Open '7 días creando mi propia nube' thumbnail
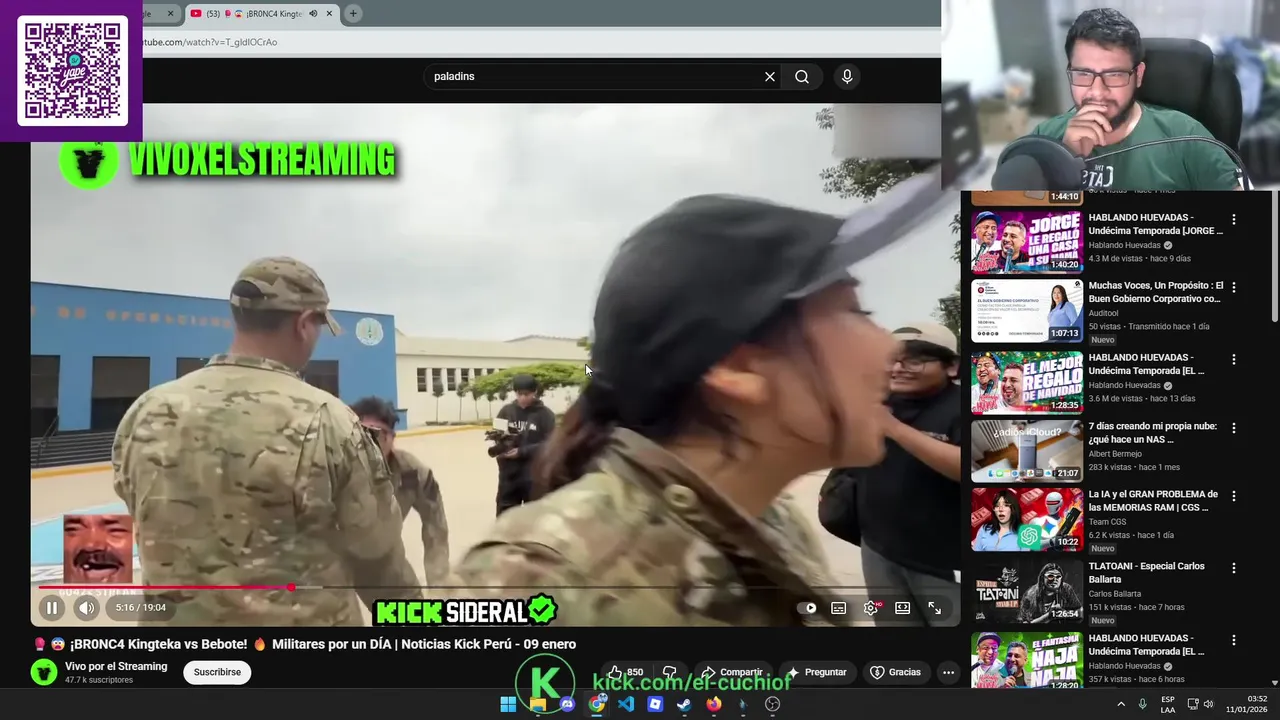 click(x=1027, y=450)
